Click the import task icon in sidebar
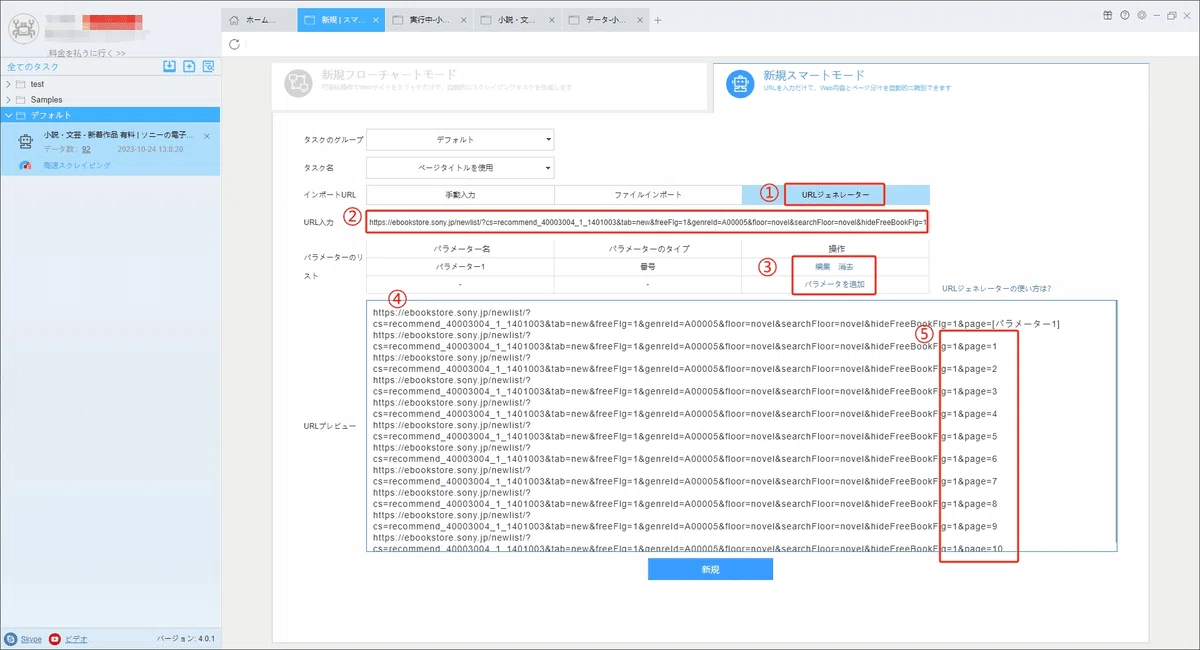The width and height of the screenshot is (1200, 650). 169,67
